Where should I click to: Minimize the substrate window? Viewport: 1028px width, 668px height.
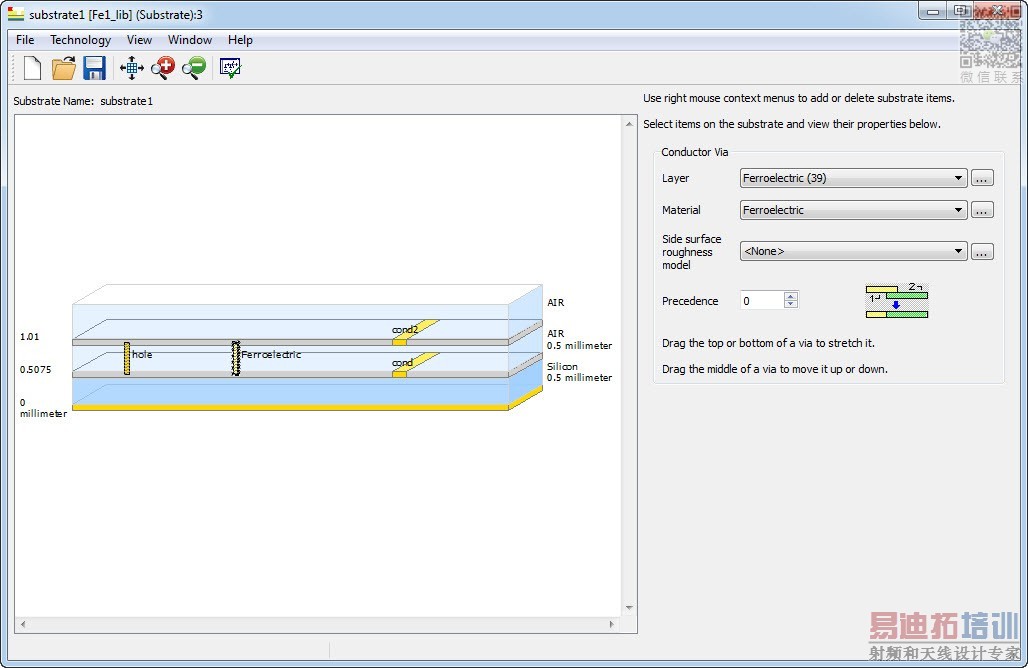[933, 11]
